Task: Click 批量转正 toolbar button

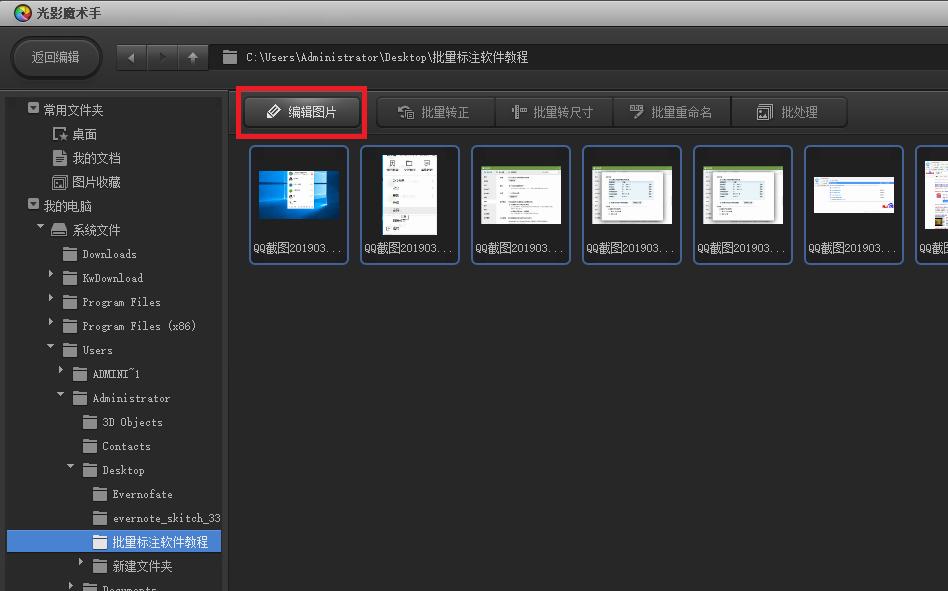Action: click(435, 112)
